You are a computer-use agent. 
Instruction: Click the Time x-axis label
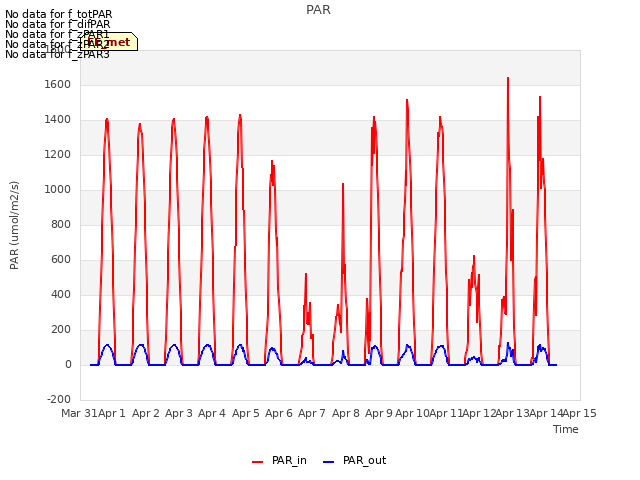click(566, 429)
